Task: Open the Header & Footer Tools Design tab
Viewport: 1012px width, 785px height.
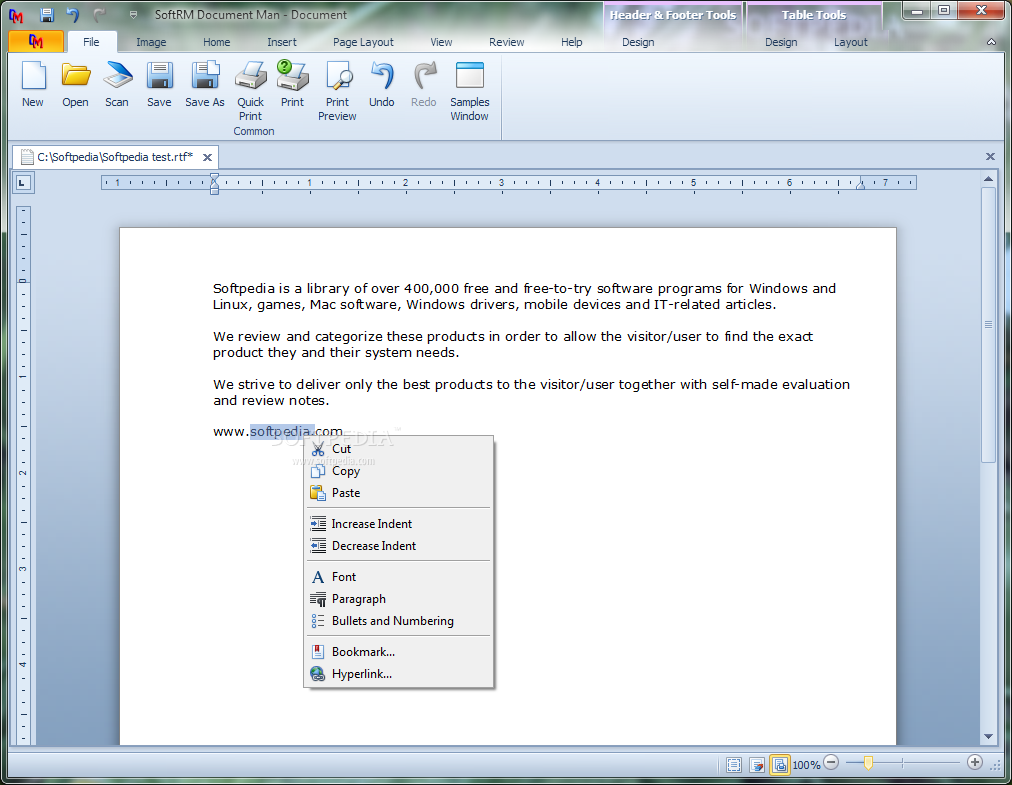Action: click(x=638, y=42)
